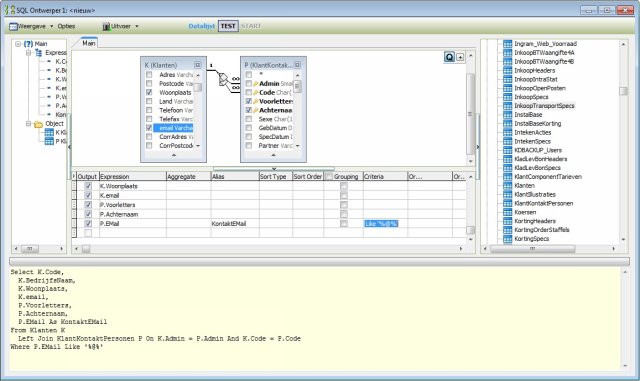Open the Weergave view icon menu
The image size is (640, 381).
point(13,27)
